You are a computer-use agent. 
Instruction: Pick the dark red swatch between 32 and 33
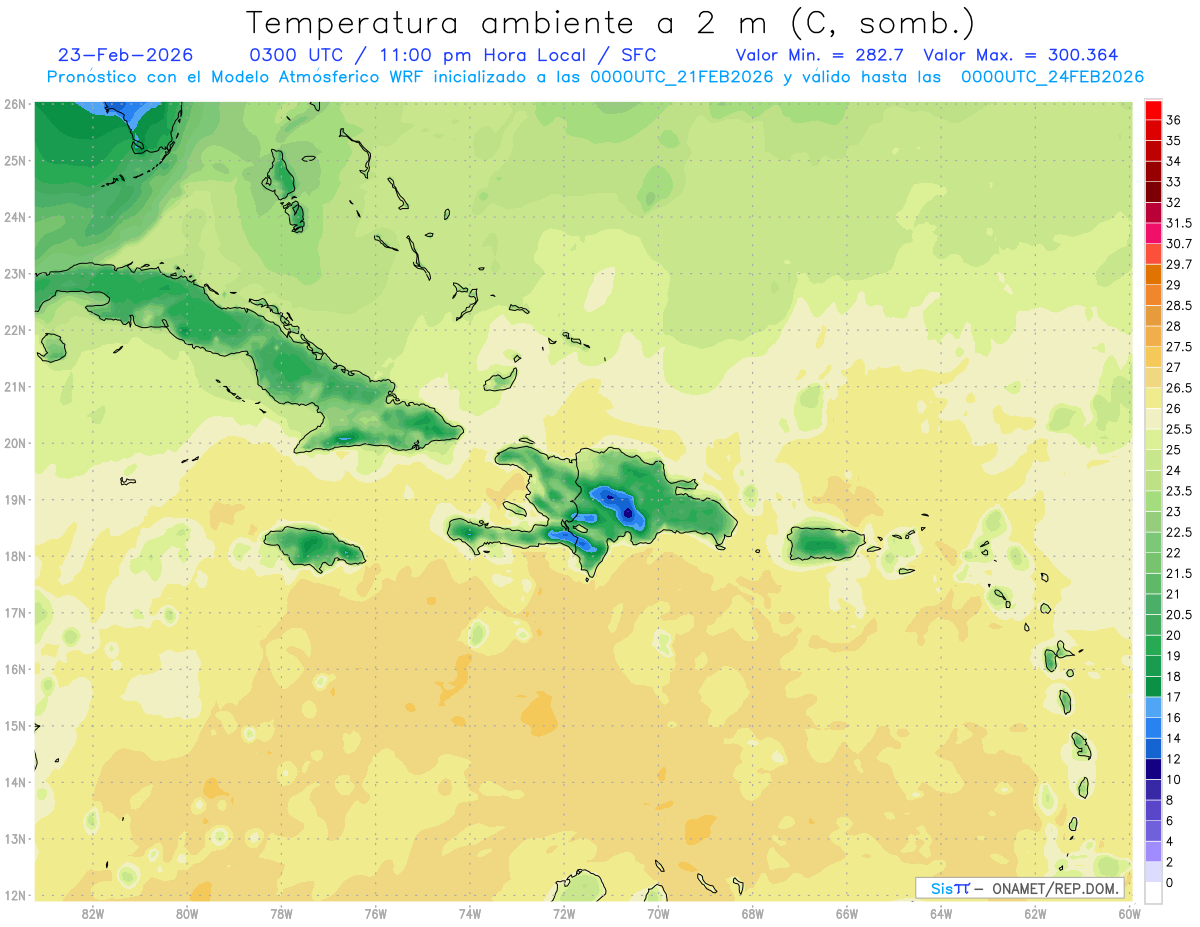coord(1153,192)
